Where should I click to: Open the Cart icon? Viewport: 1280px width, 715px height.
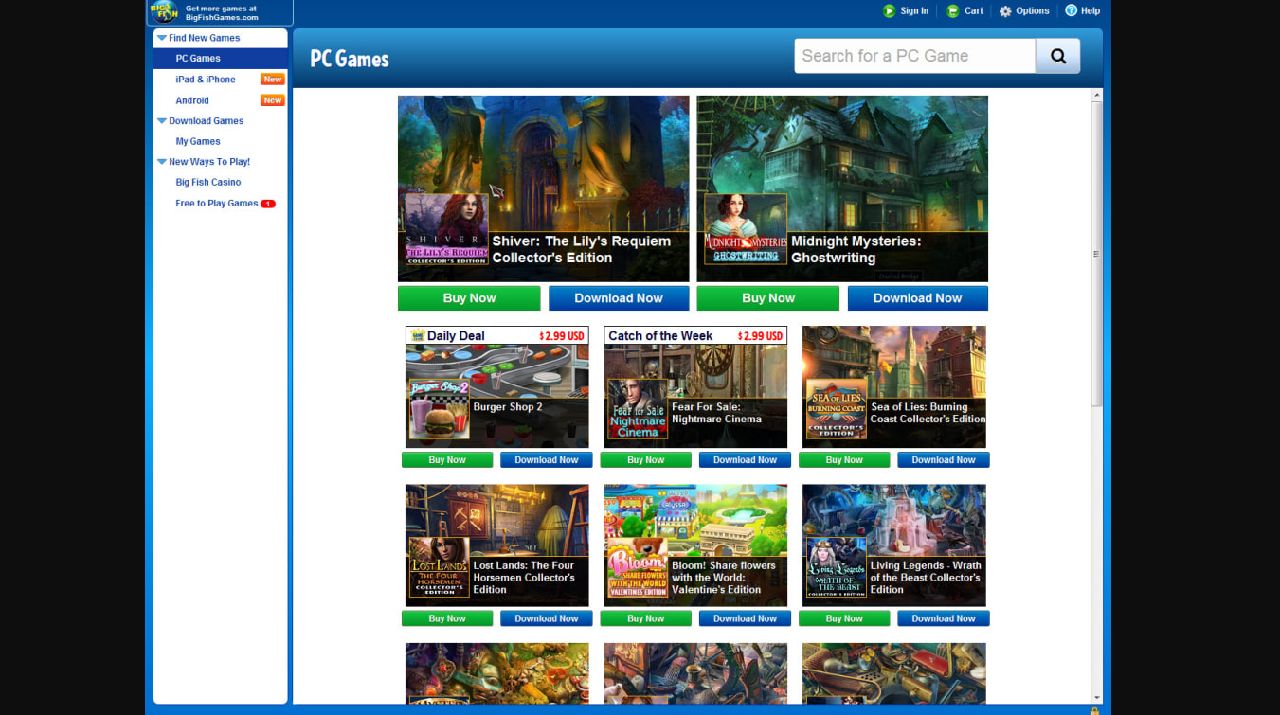click(952, 11)
